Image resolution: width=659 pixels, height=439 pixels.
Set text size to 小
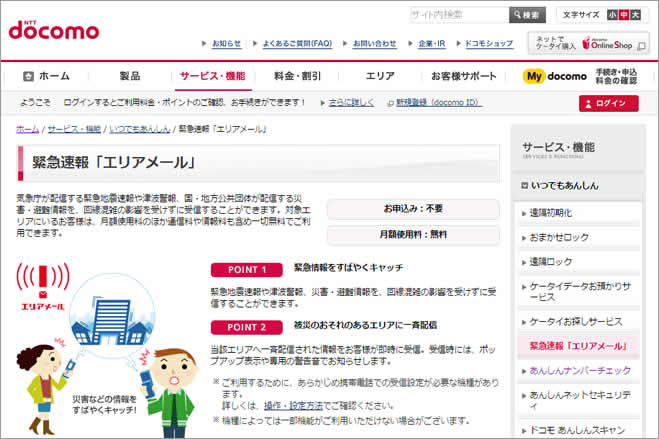tap(612, 15)
